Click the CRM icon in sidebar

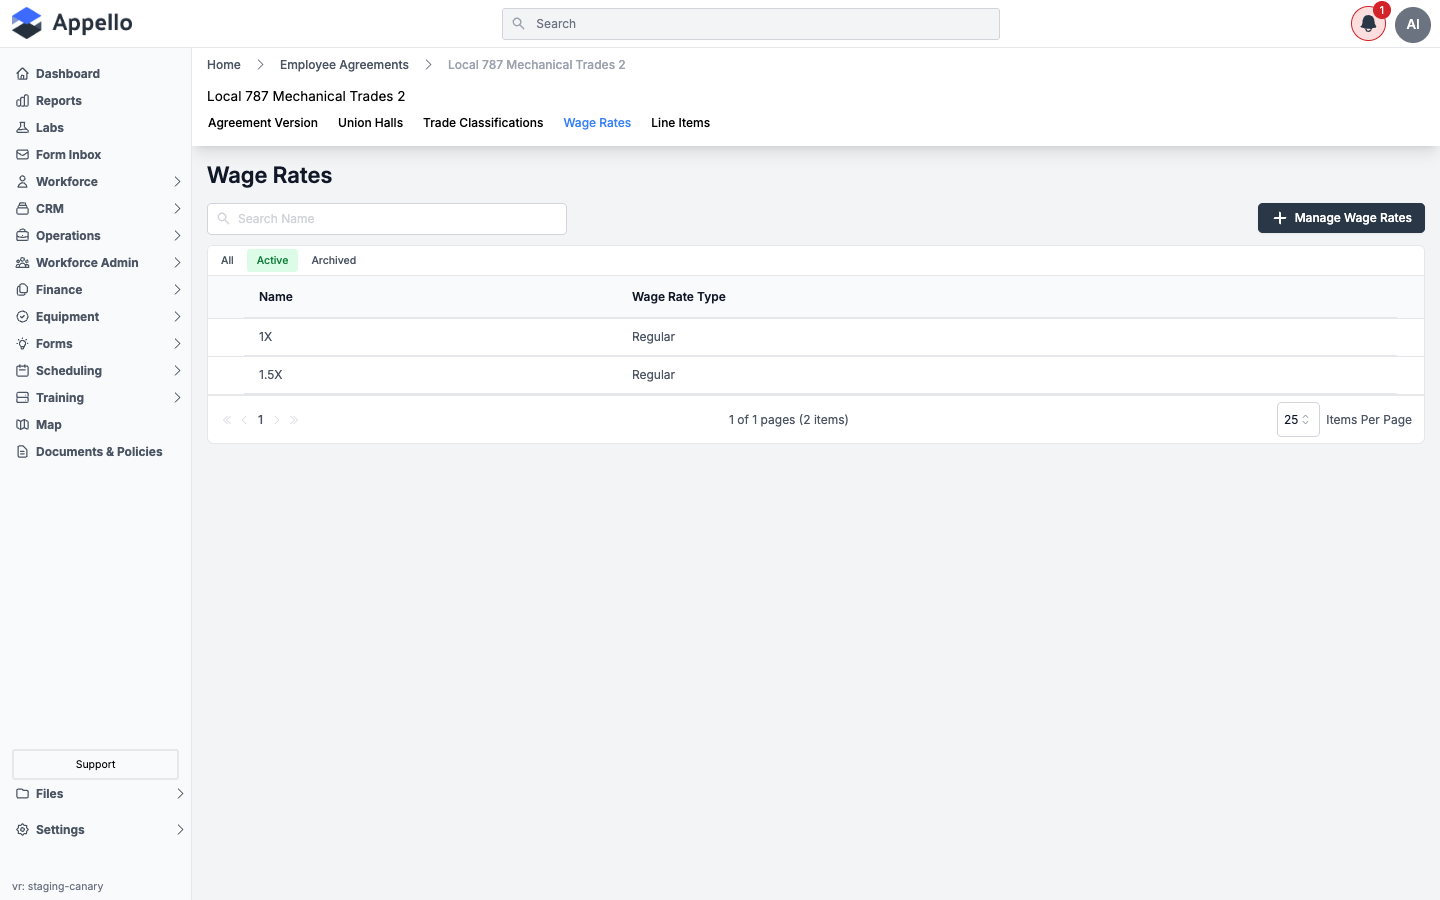pyautogui.click(x=22, y=209)
